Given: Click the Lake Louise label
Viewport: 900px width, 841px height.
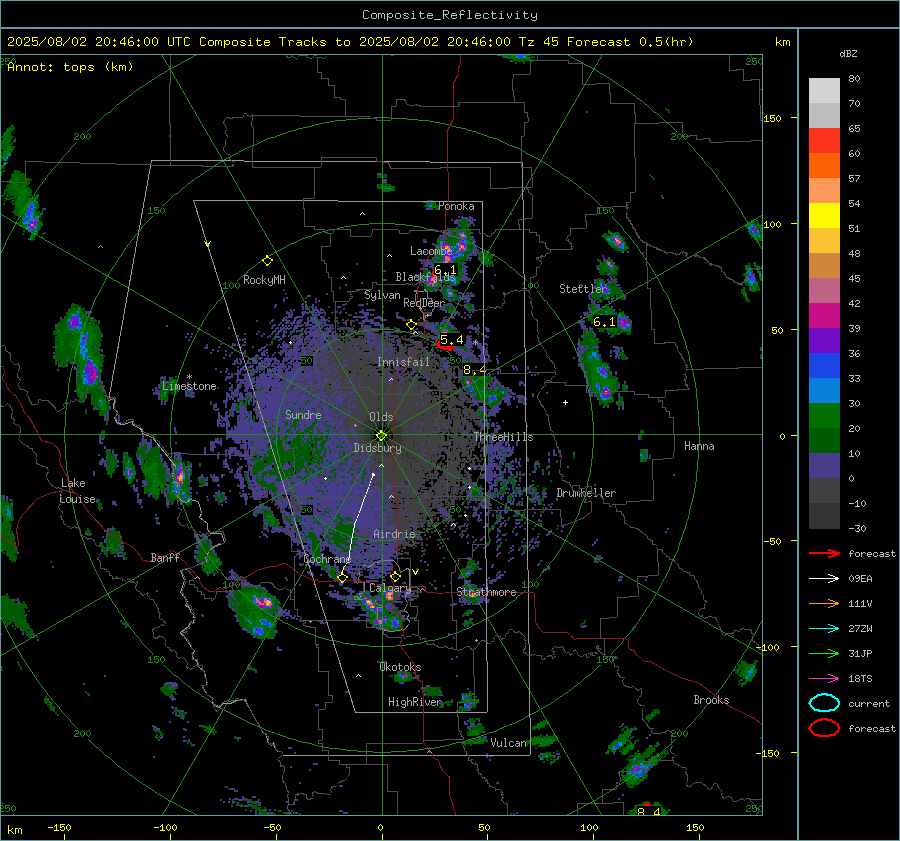Looking at the screenshot, I should point(78,491).
